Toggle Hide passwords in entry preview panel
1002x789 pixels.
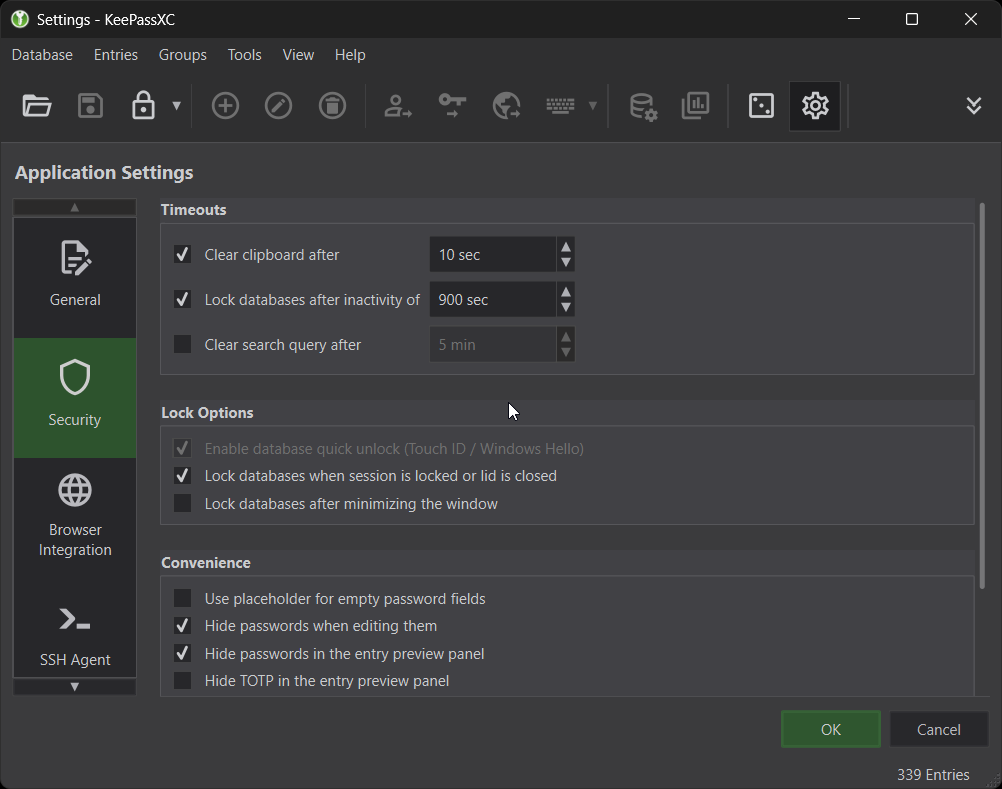point(182,653)
